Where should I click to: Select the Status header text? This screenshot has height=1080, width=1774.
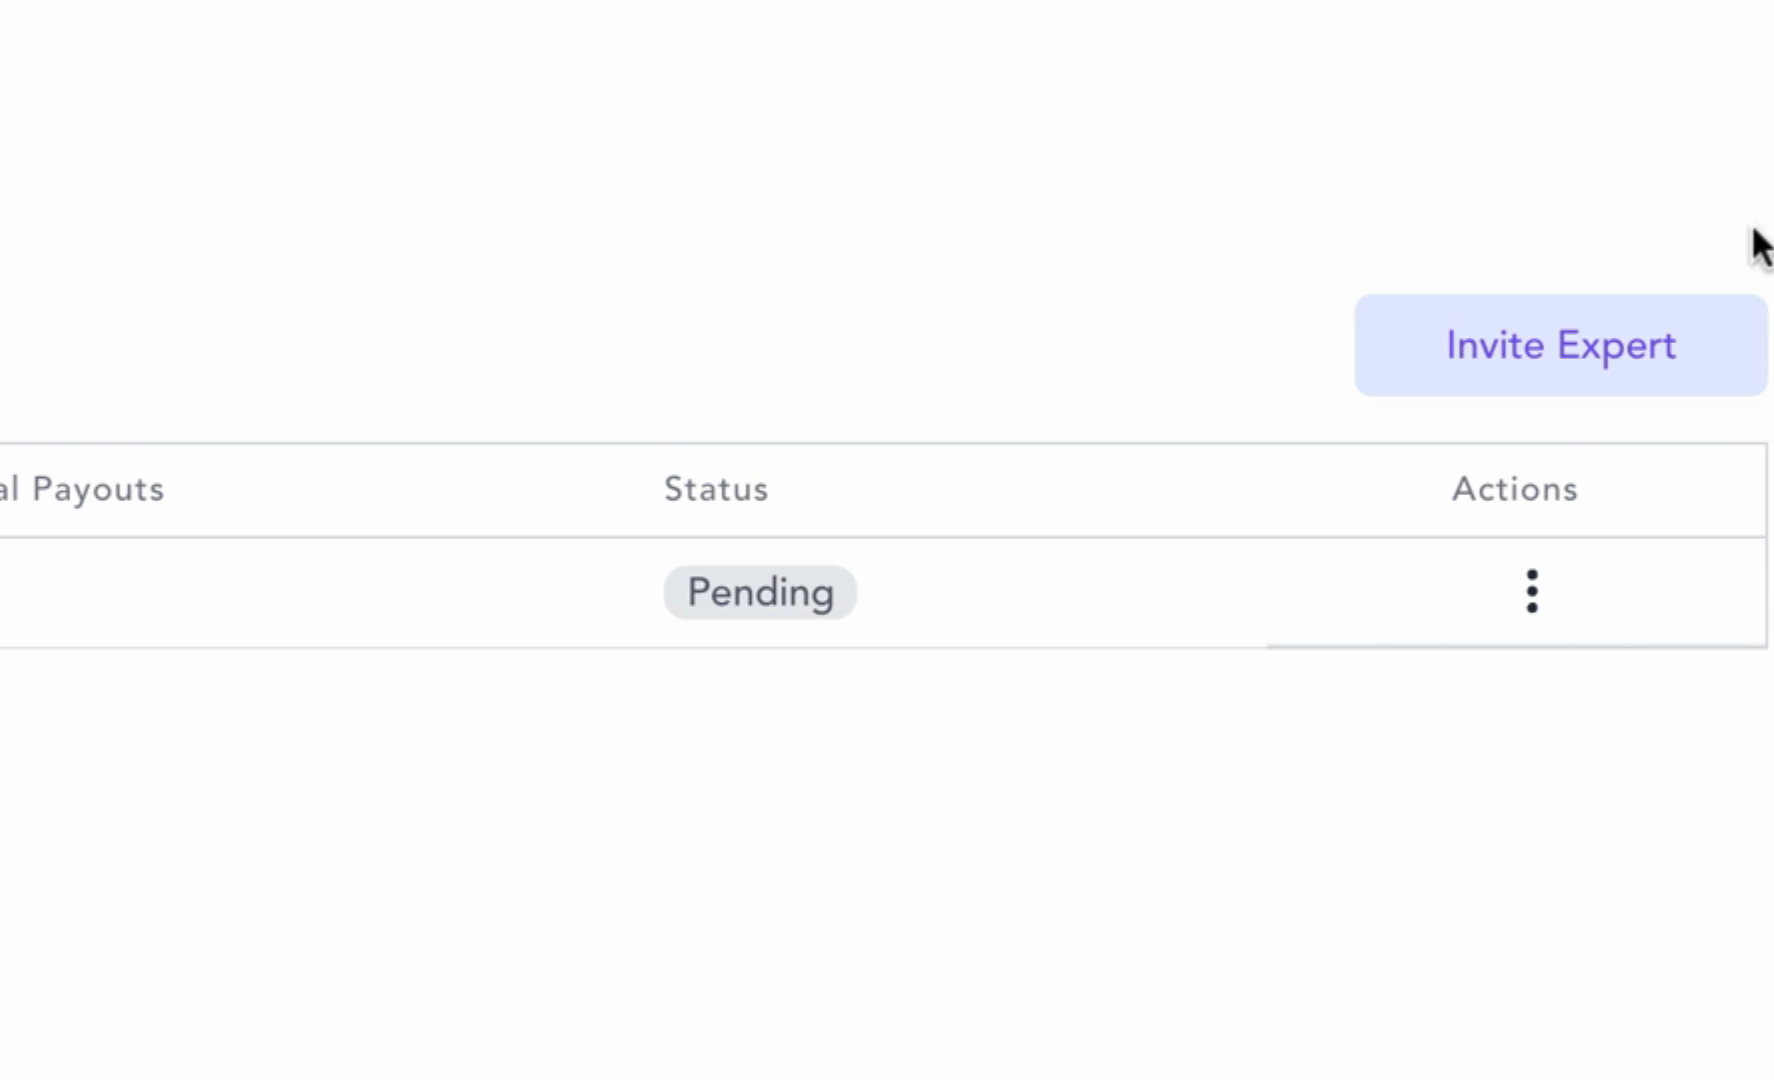click(716, 490)
